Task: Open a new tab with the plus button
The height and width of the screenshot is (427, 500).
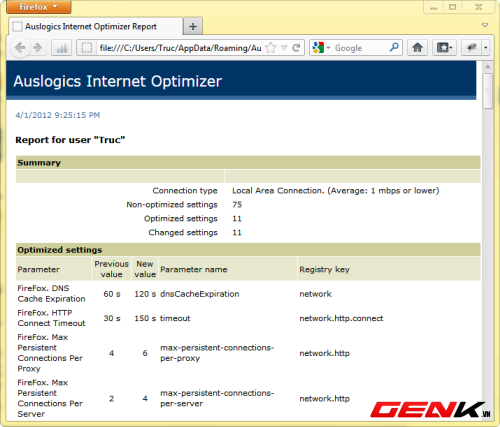Action: tap(193, 27)
